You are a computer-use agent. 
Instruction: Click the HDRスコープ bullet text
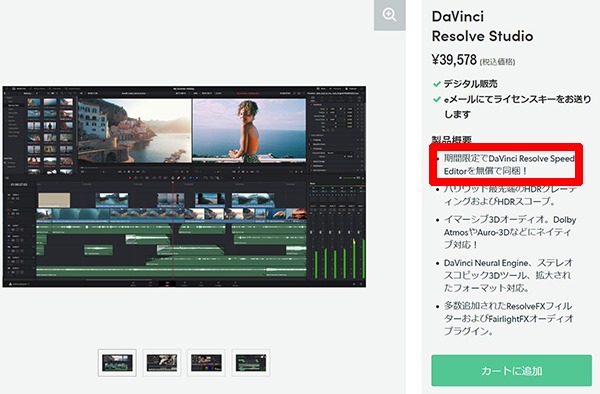[x=510, y=195]
